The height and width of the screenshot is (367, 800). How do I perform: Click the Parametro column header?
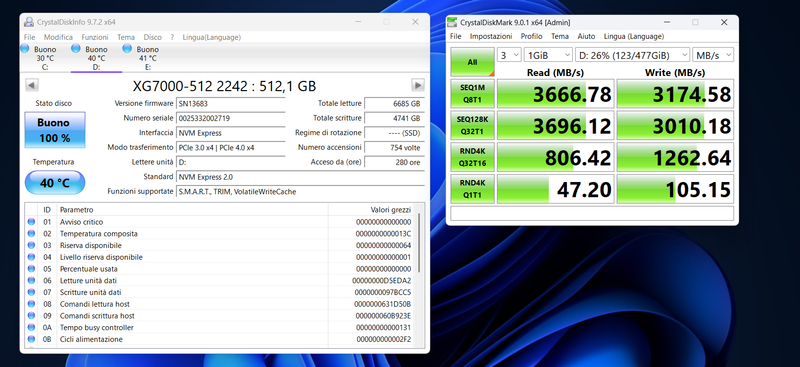192,210
